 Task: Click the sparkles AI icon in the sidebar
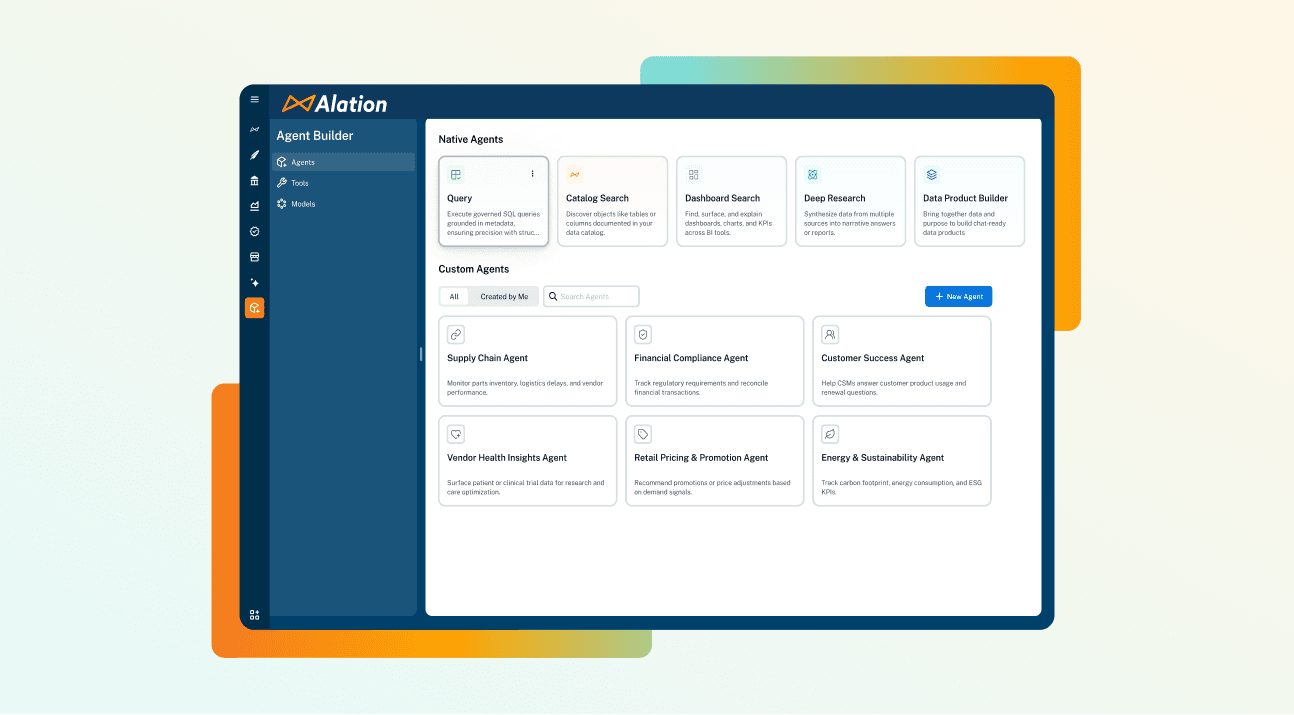tap(254, 282)
